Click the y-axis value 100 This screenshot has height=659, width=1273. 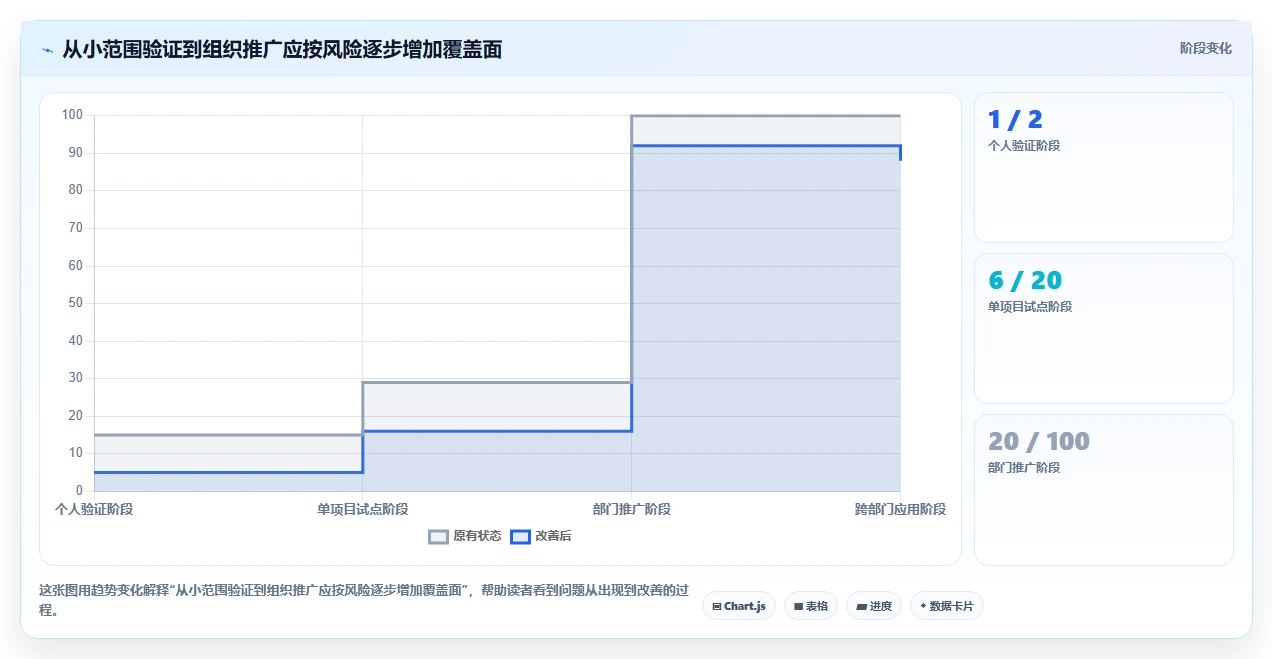72,115
